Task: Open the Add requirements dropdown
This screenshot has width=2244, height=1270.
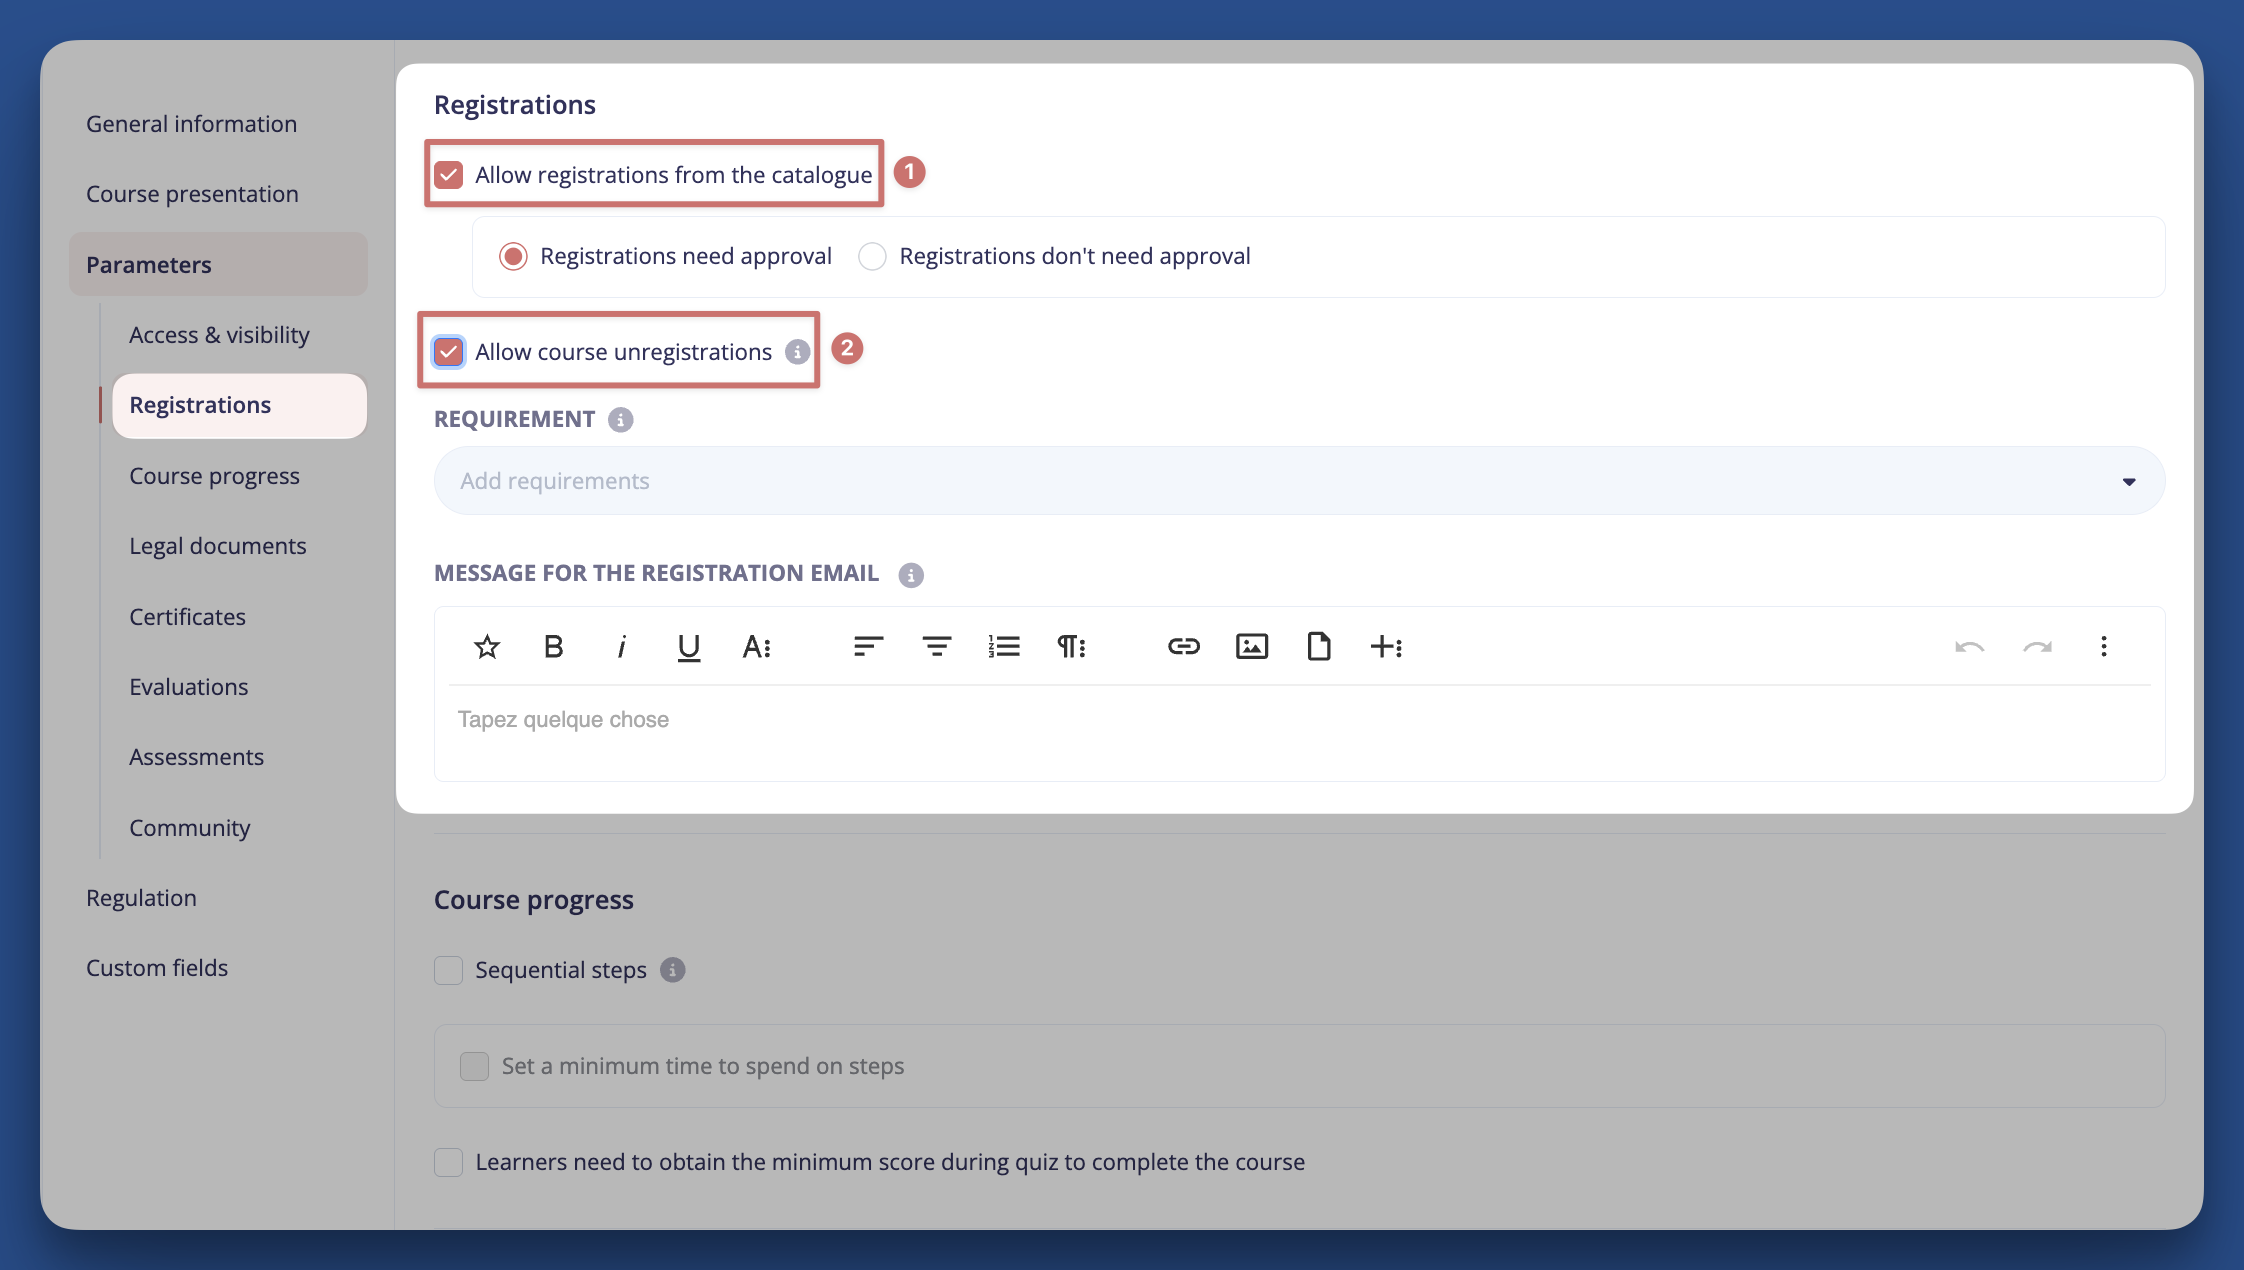Action: (1299, 481)
